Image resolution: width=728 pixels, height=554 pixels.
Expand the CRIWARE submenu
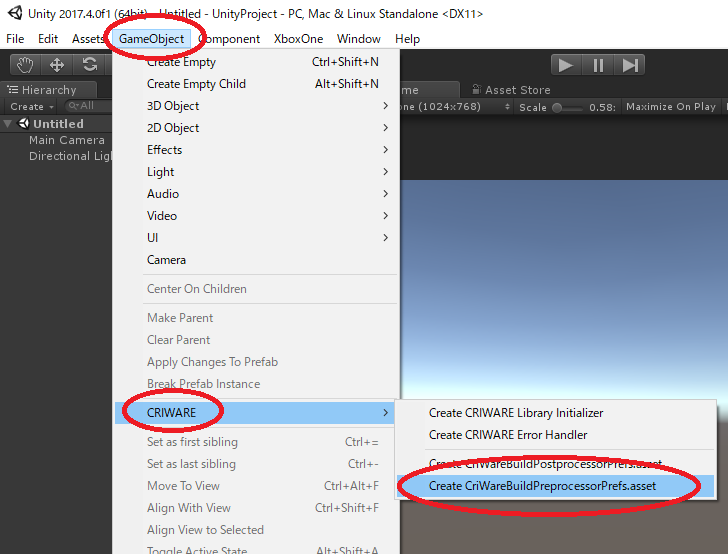255,412
